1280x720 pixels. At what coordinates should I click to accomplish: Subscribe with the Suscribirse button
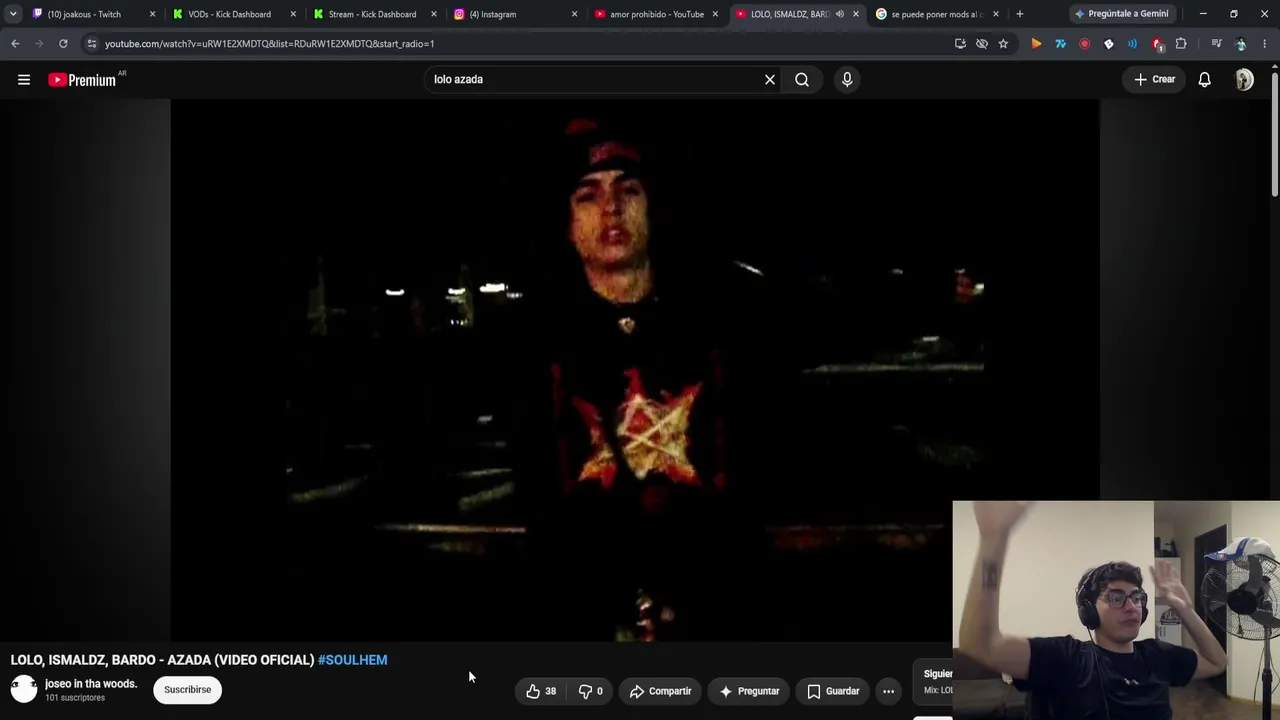(188, 690)
